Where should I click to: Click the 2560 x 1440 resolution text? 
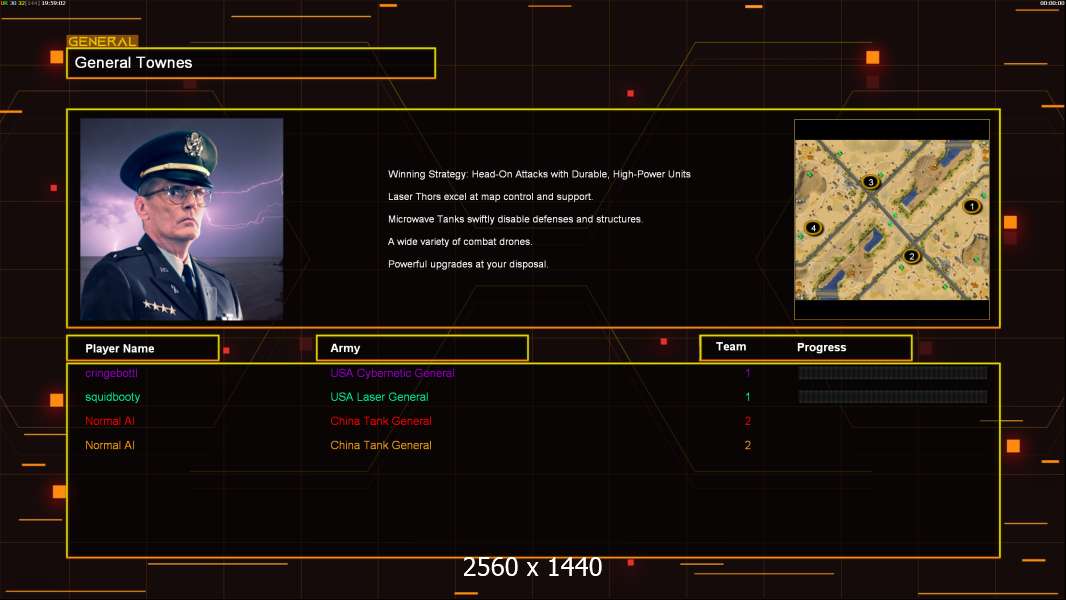click(x=532, y=567)
